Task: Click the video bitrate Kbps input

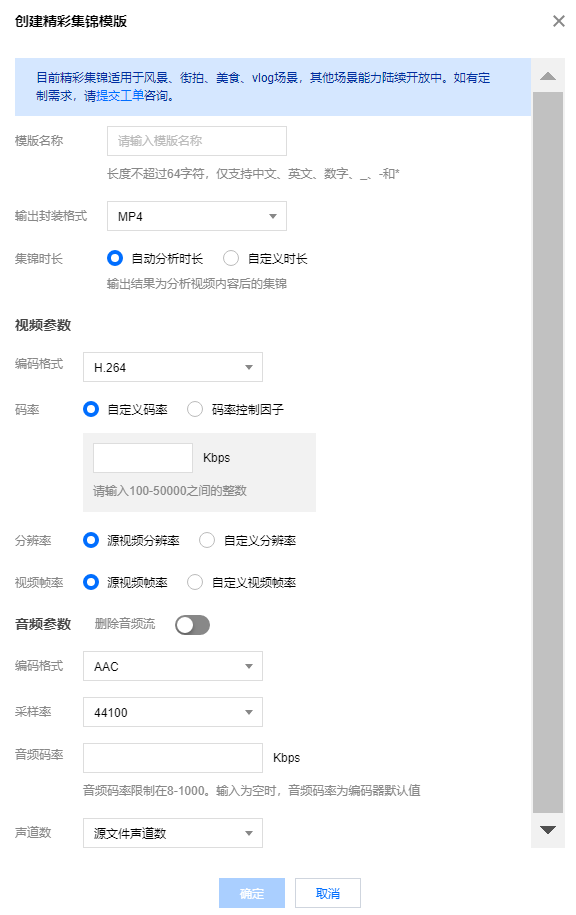Action: tap(143, 458)
